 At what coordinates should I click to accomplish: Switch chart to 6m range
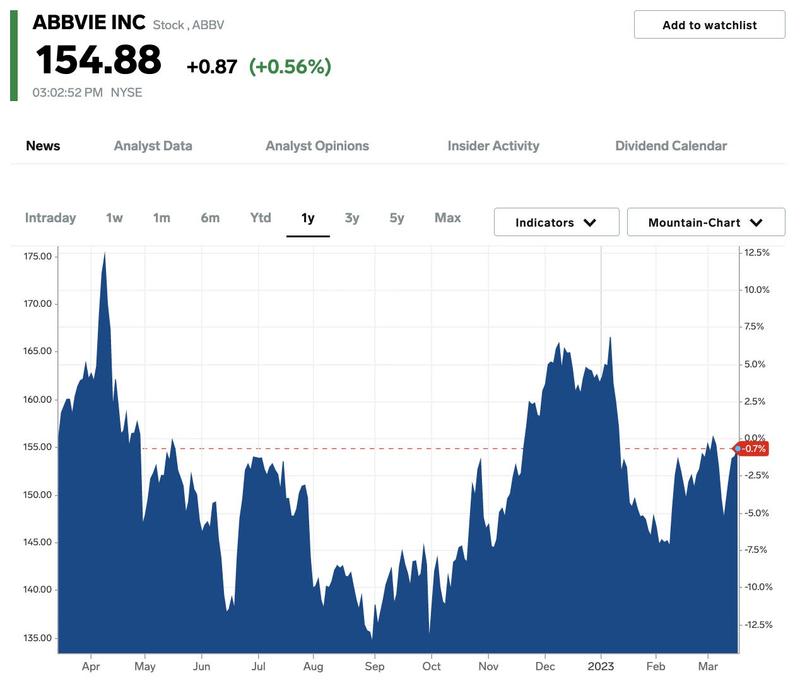click(x=210, y=218)
